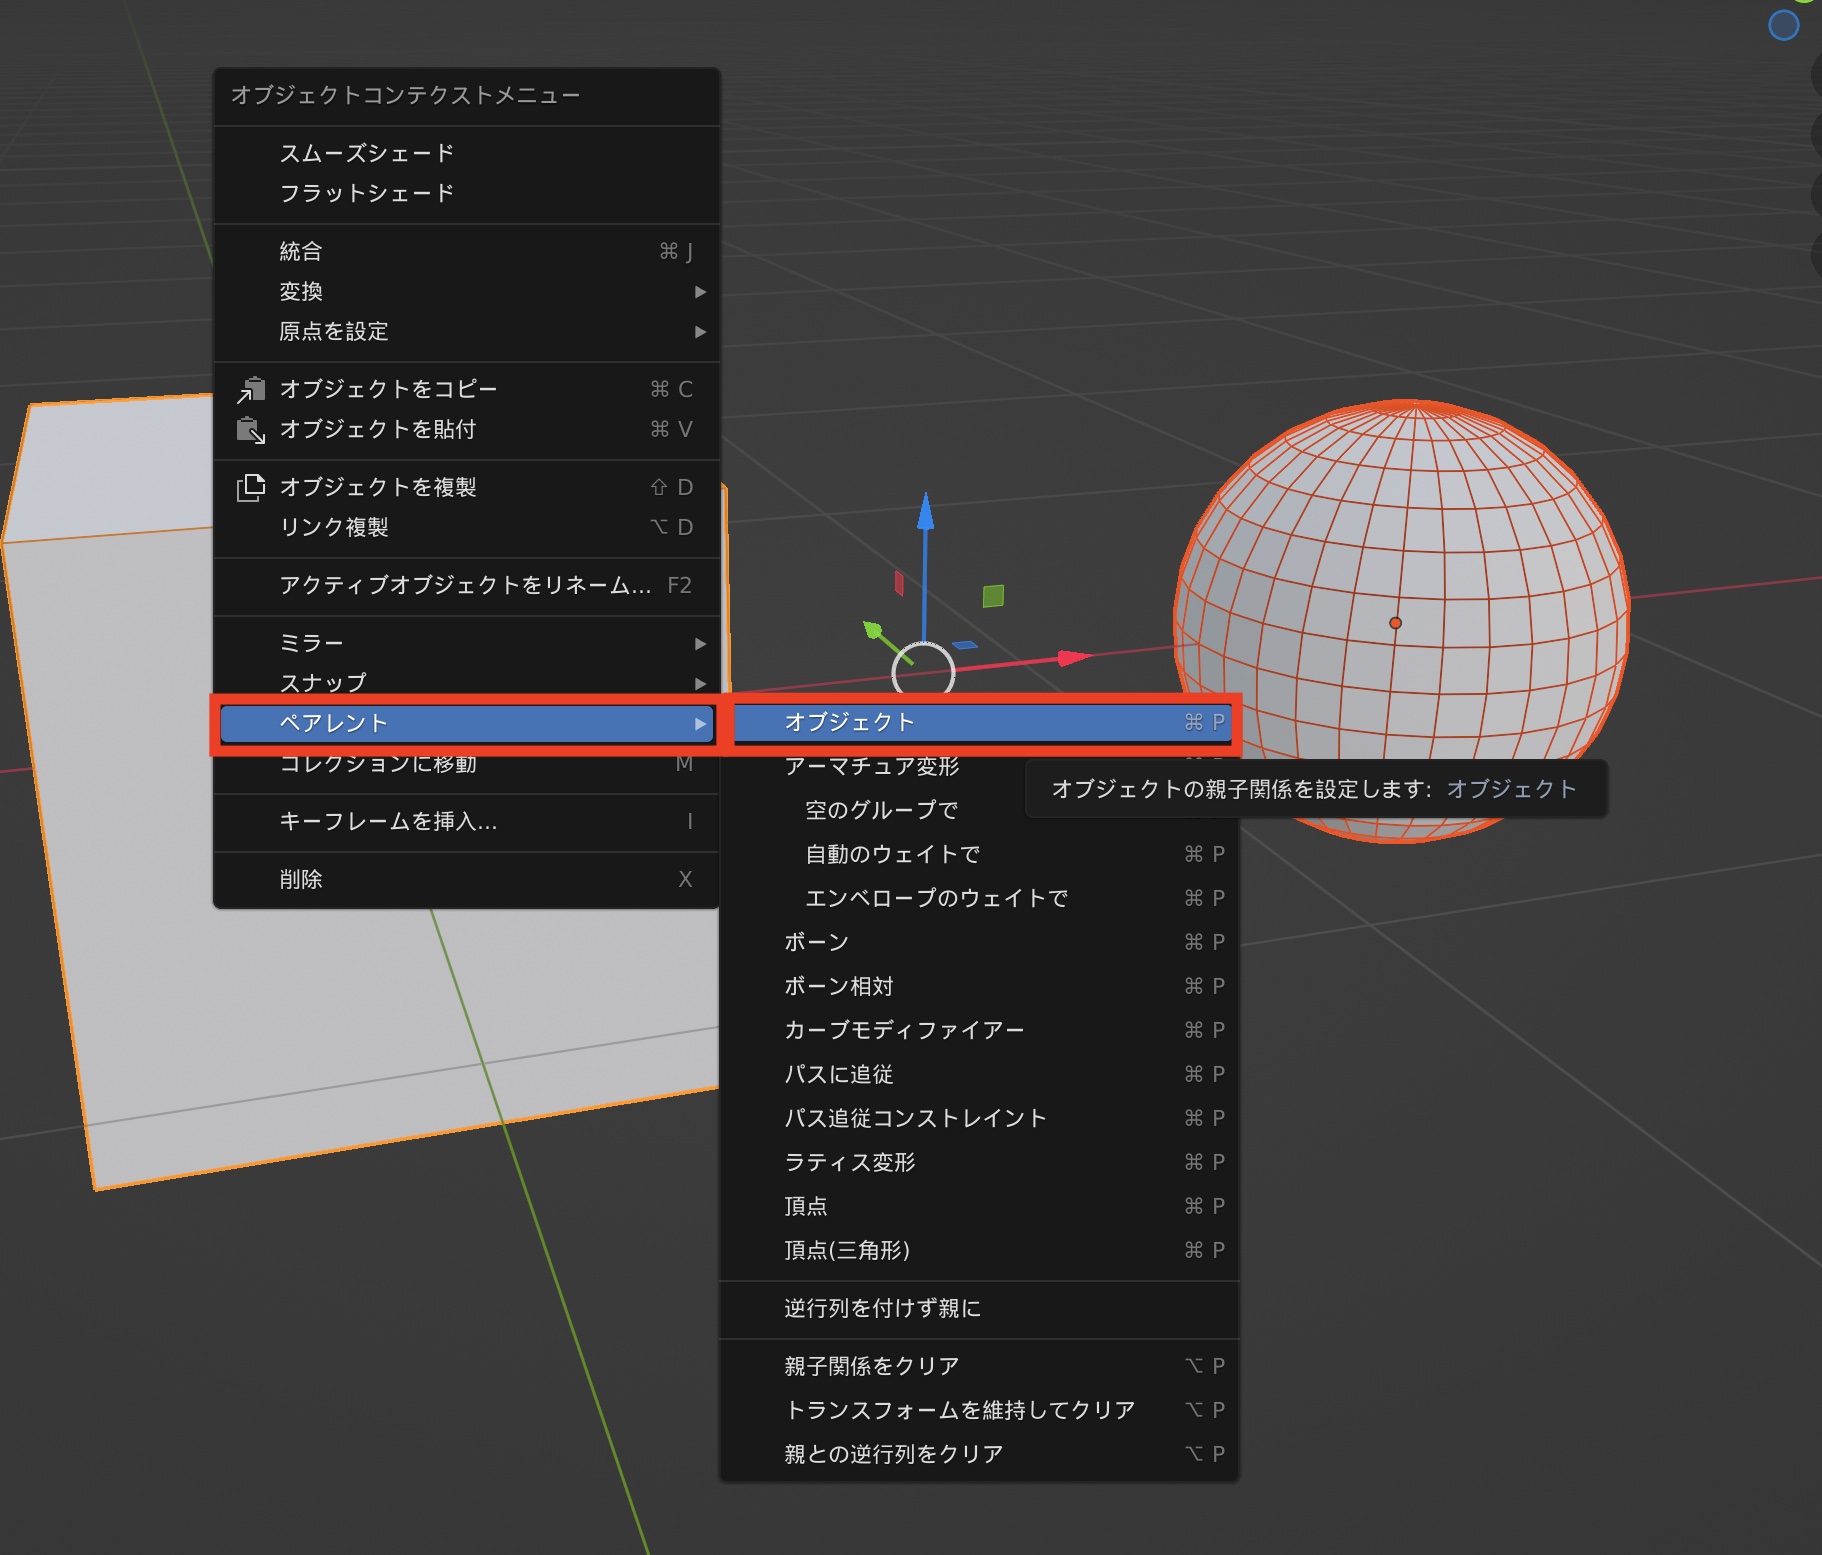Click the green Y-axis gizmo arrow tip
Image resolution: width=1822 pixels, height=1555 pixels.
pos(873,630)
